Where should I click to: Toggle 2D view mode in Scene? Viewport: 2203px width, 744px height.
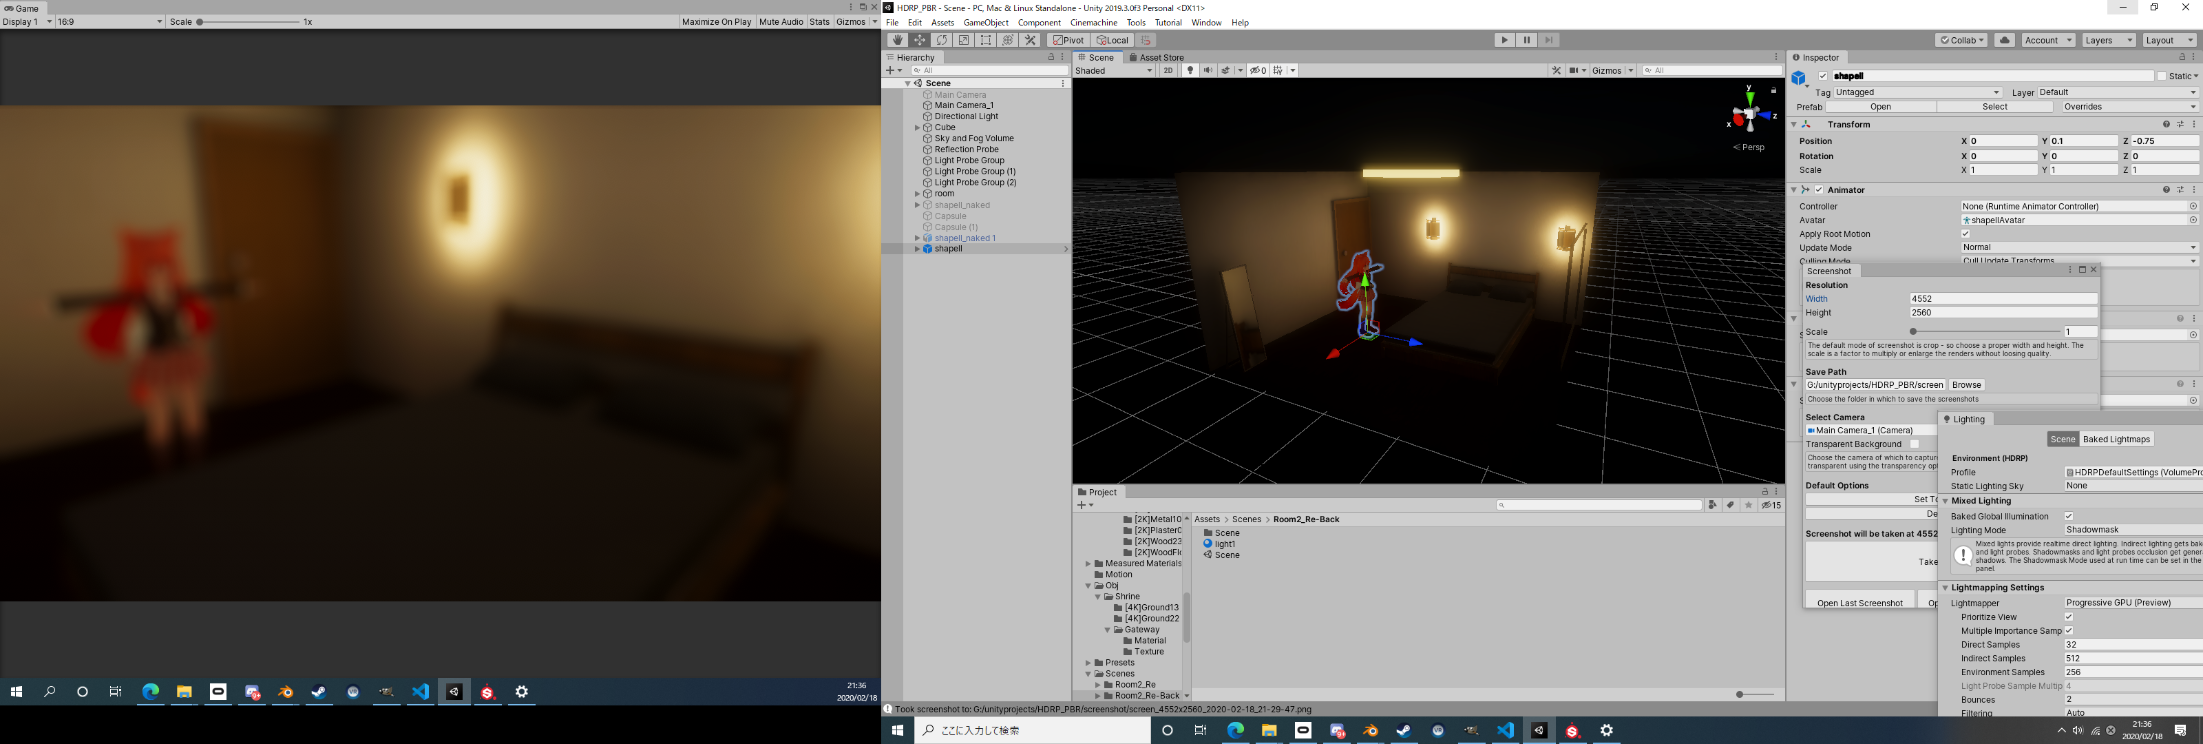[1167, 70]
